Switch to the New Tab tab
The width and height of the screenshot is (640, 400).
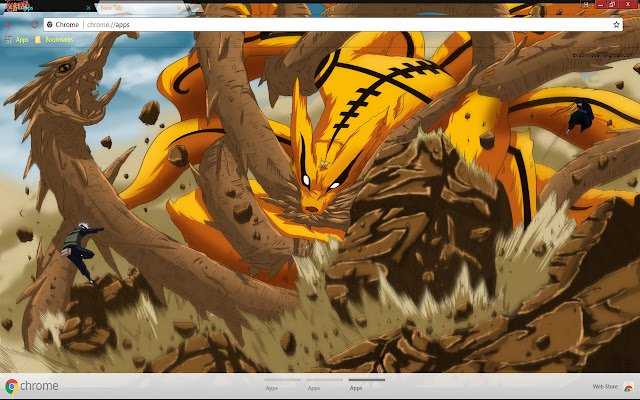point(139,8)
